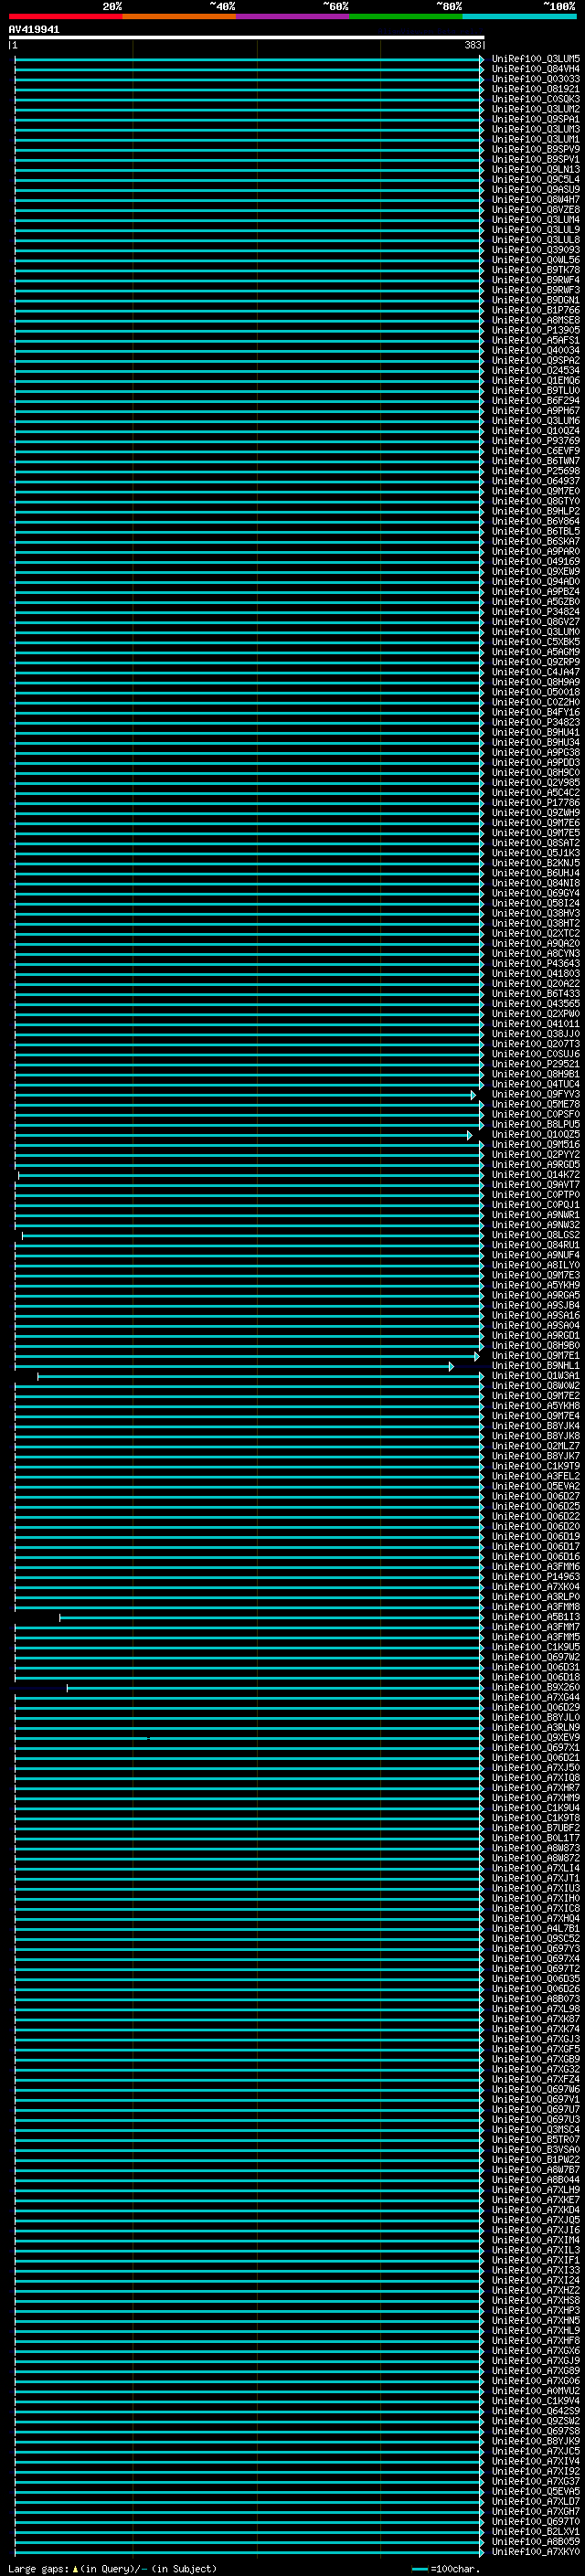Click the cyan ~100% identity legend segment
The height and width of the screenshot is (2576, 585).
tap(519, 16)
